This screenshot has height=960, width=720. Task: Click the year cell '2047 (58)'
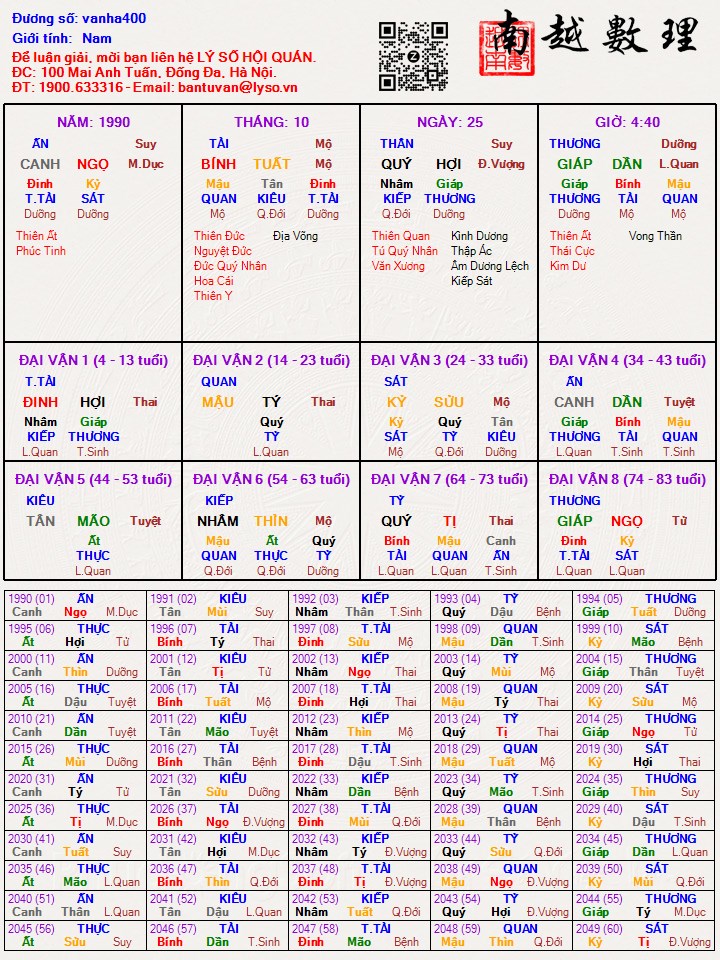359,936
